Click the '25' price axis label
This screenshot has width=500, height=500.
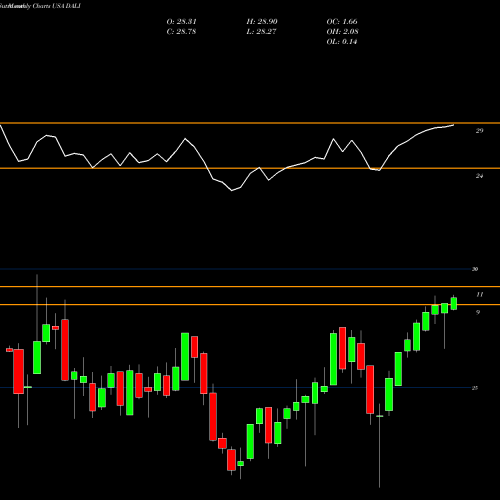tap(475, 388)
